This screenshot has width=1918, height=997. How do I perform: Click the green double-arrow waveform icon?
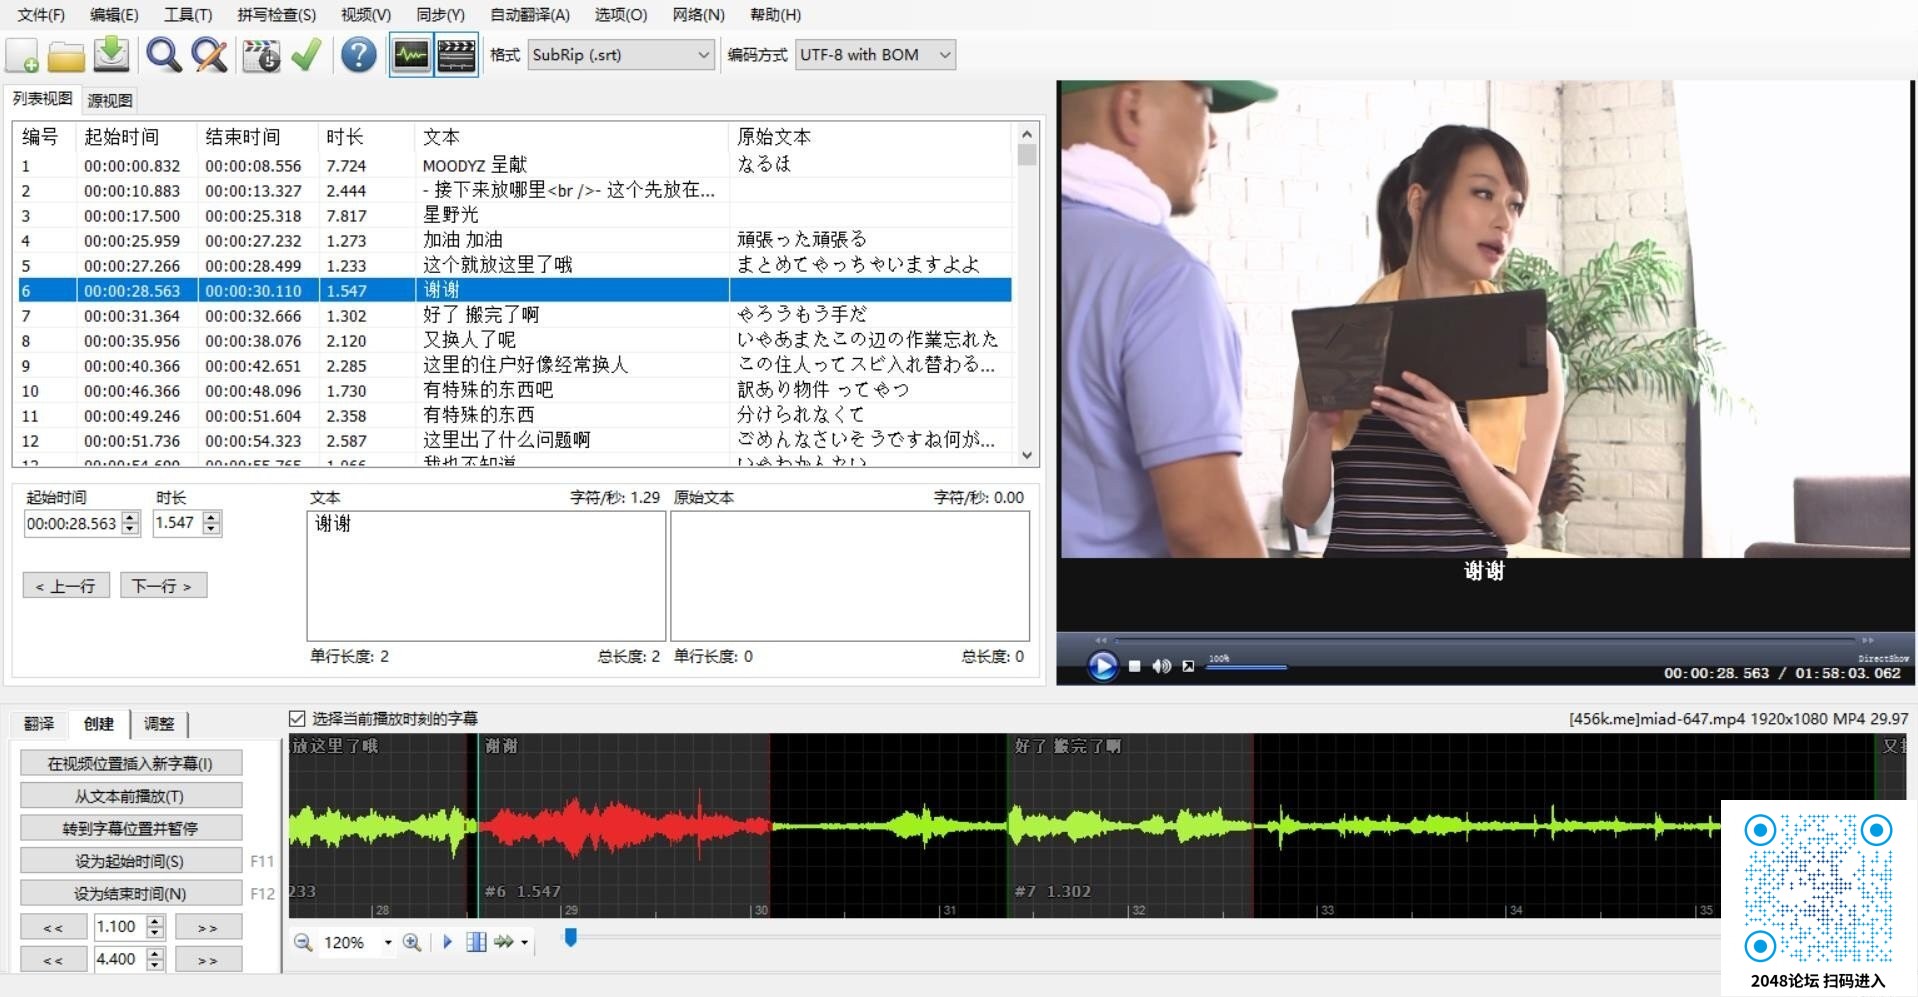[504, 942]
